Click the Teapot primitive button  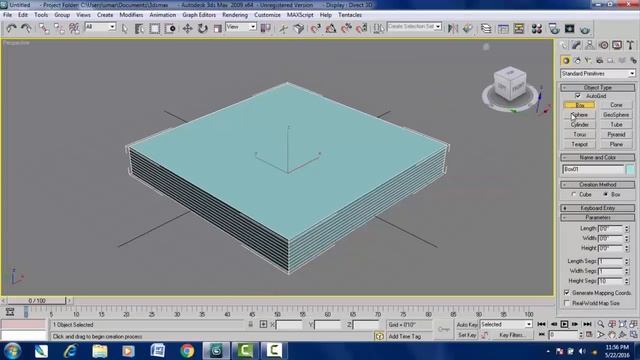pyautogui.click(x=579, y=144)
